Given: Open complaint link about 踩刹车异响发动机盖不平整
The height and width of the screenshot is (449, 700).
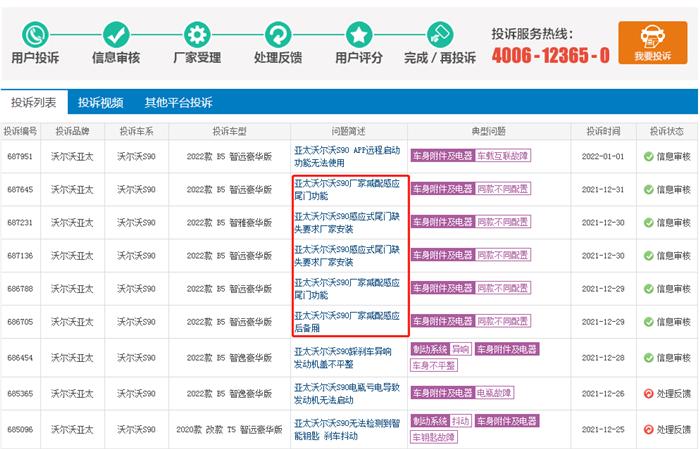Looking at the screenshot, I should [x=342, y=358].
